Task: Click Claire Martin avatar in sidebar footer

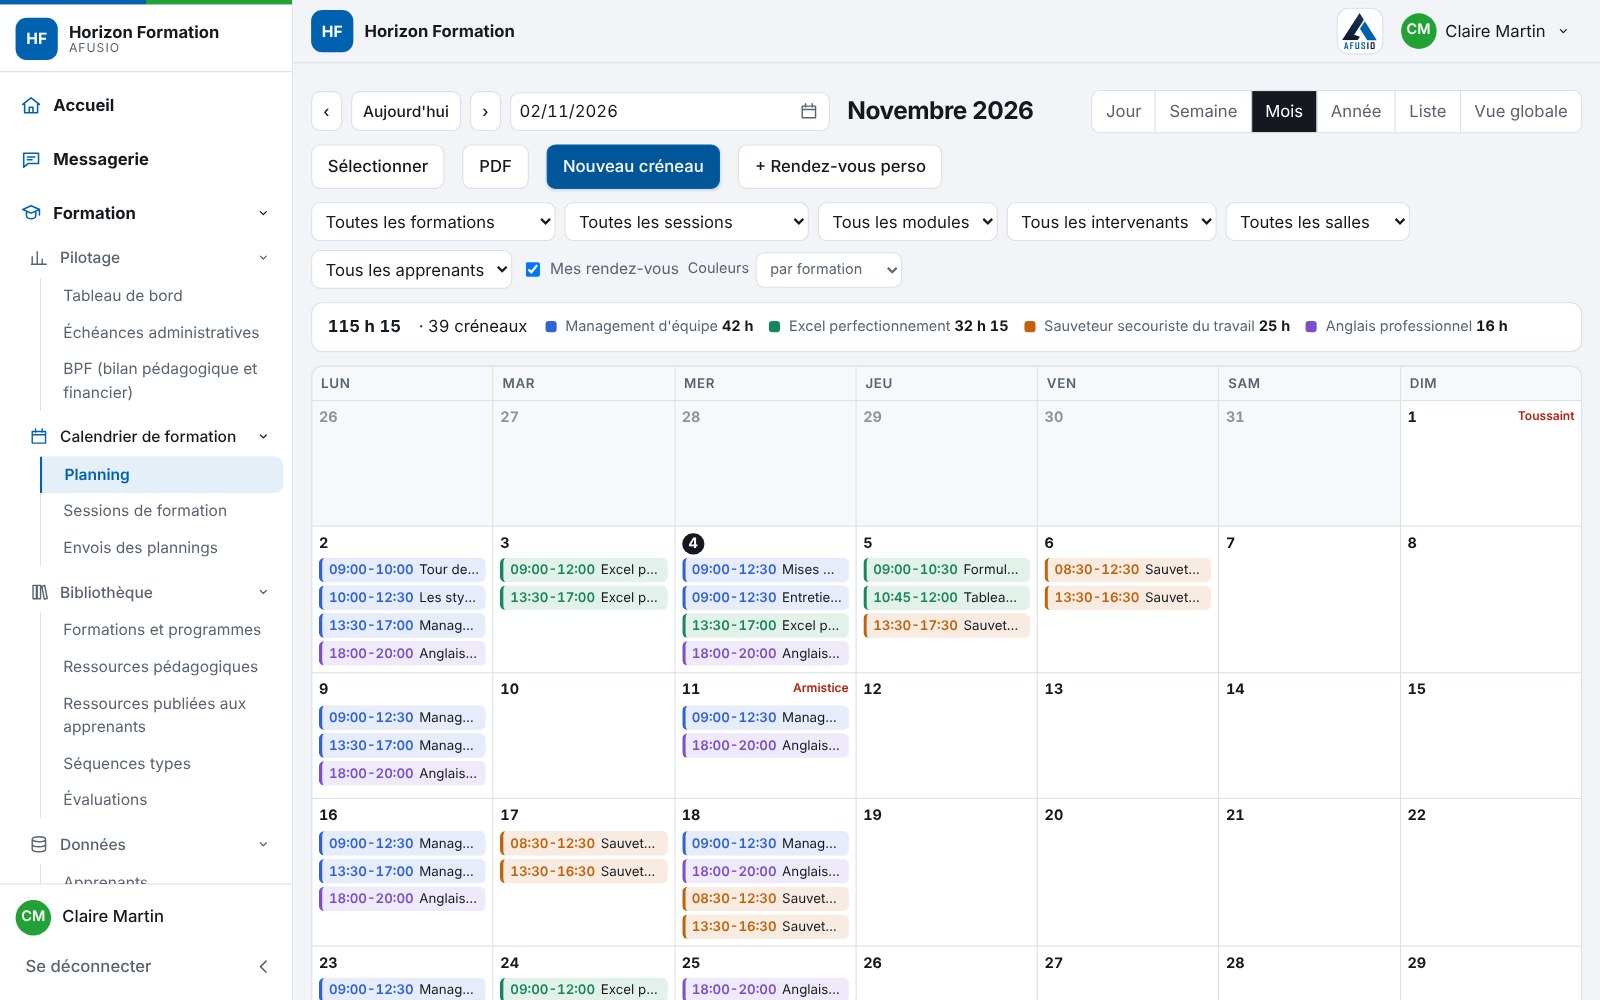Action: tap(33, 916)
